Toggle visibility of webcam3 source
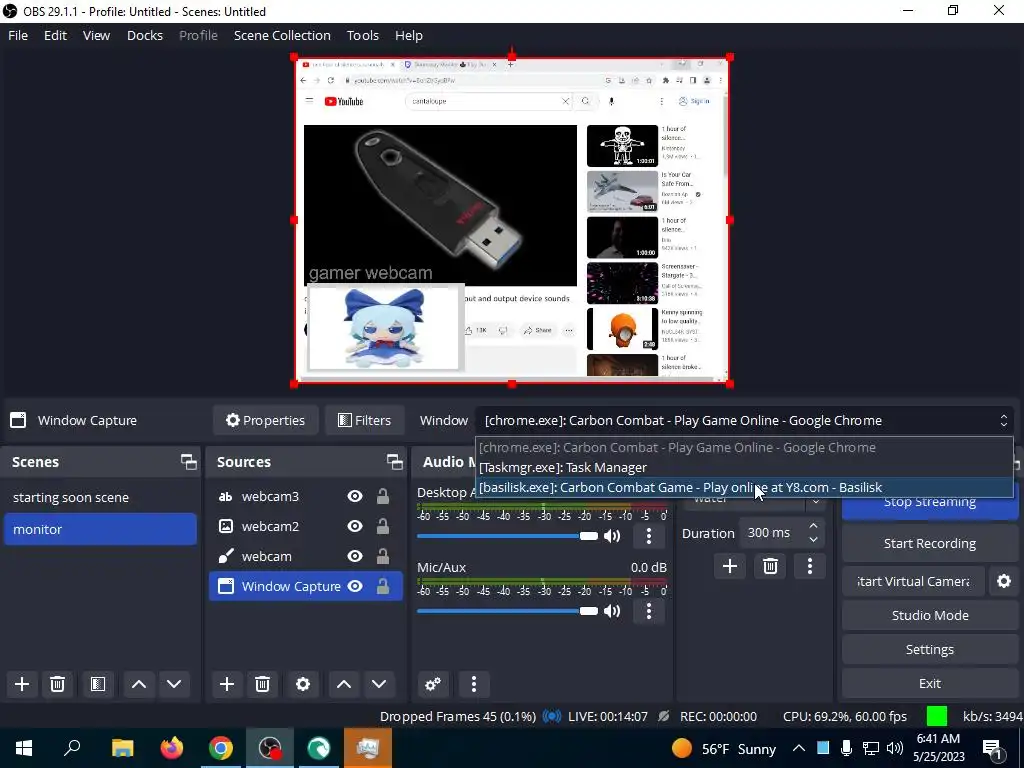 355,496
